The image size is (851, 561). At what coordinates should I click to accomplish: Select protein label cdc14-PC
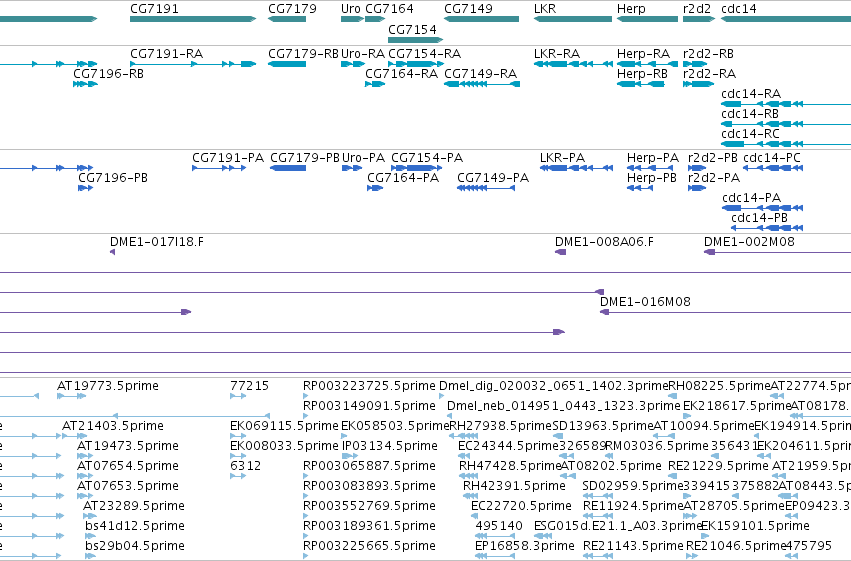[772, 158]
